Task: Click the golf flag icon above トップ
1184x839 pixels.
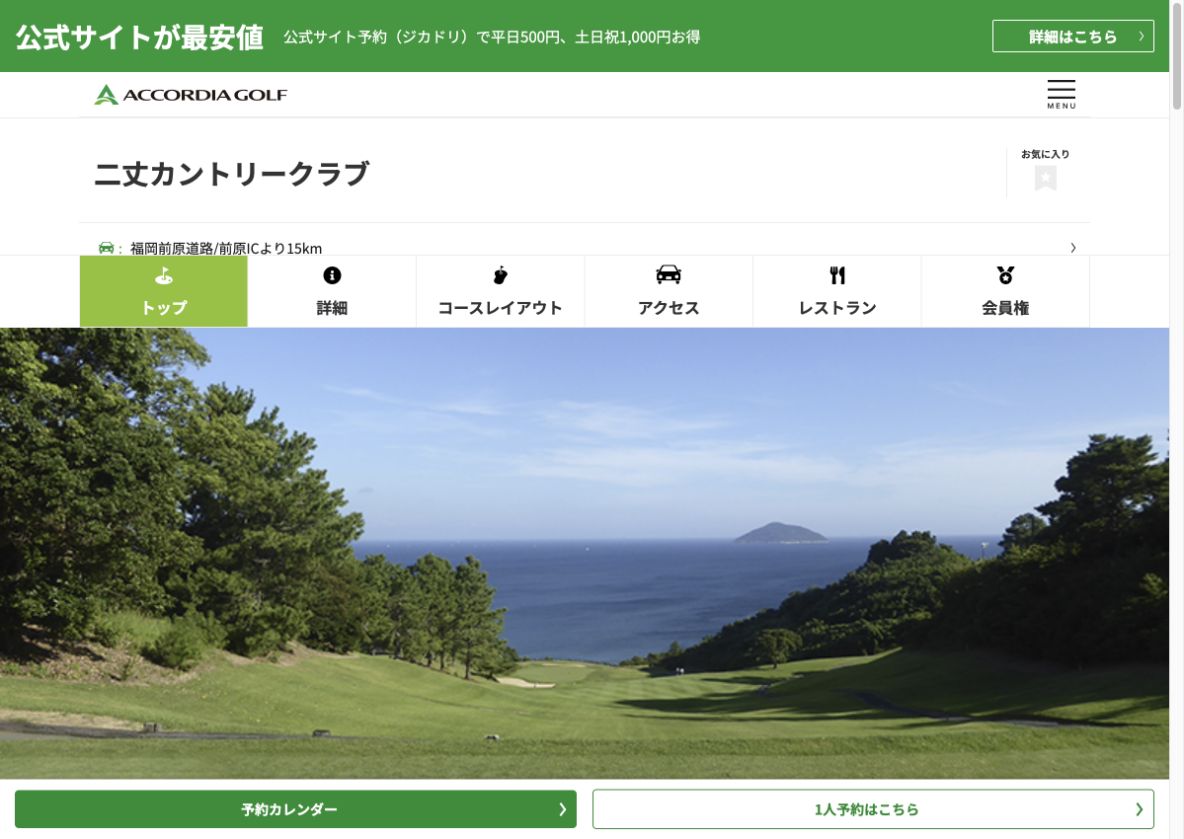Action: pos(164,276)
